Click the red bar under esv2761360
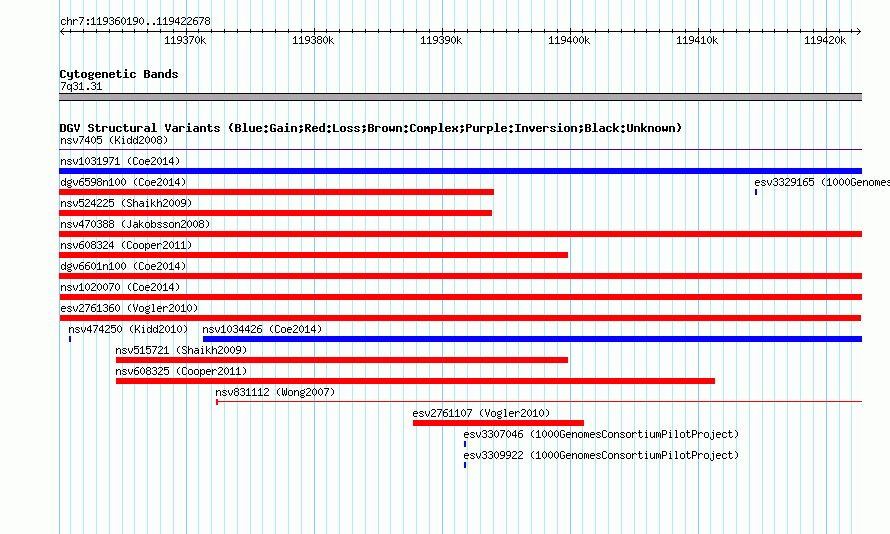Viewport: 890px width, 534px height. pyautogui.click(x=460, y=318)
